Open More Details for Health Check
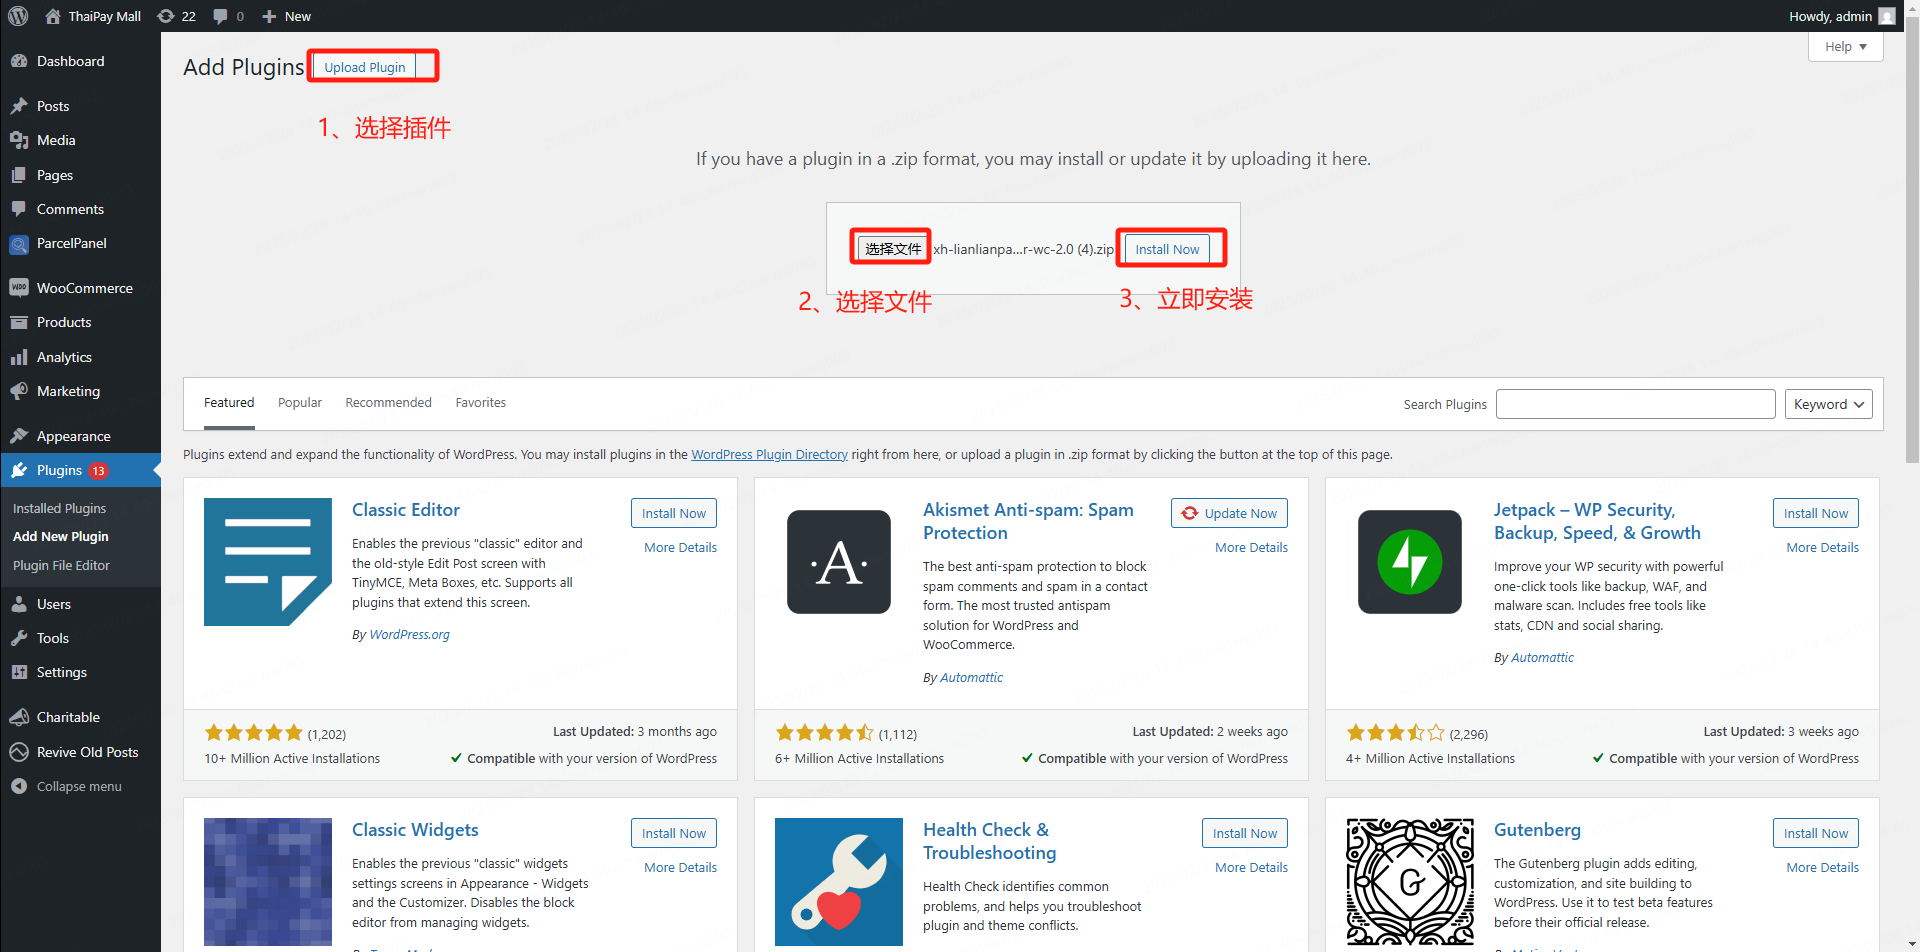The height and width of the screenshot is (952, 1920). pos(1251,867)
